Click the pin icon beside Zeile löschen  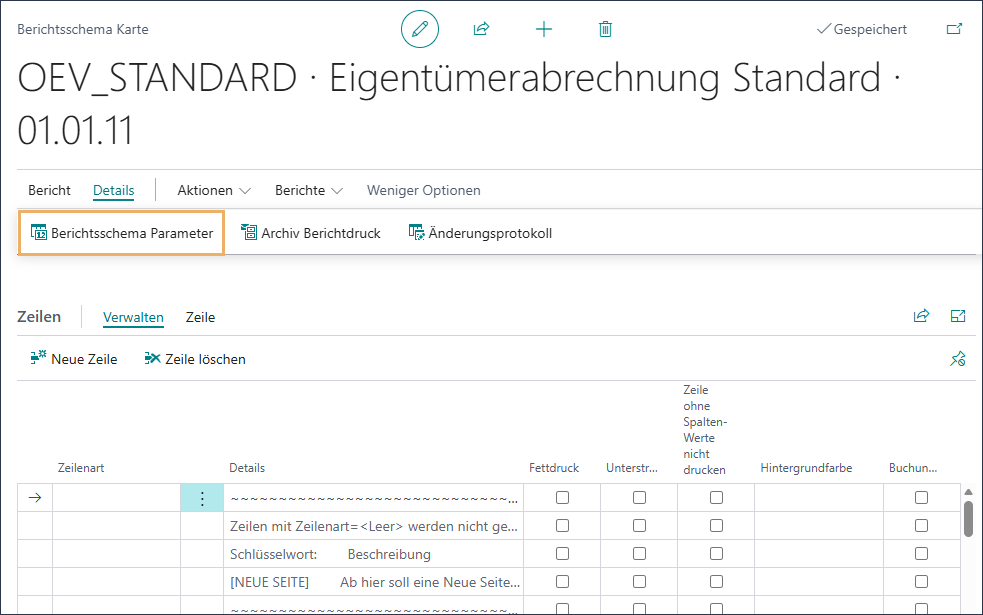pyautogui.click(x=958, y=359)
